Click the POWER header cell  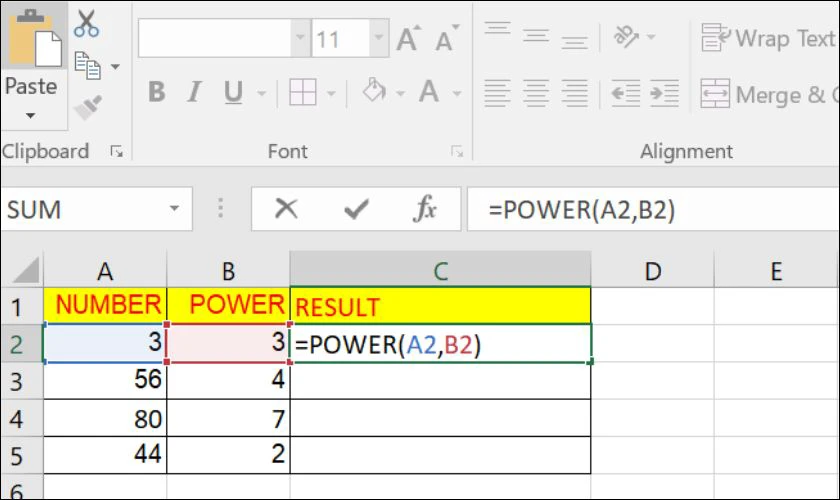coord(228,305)
